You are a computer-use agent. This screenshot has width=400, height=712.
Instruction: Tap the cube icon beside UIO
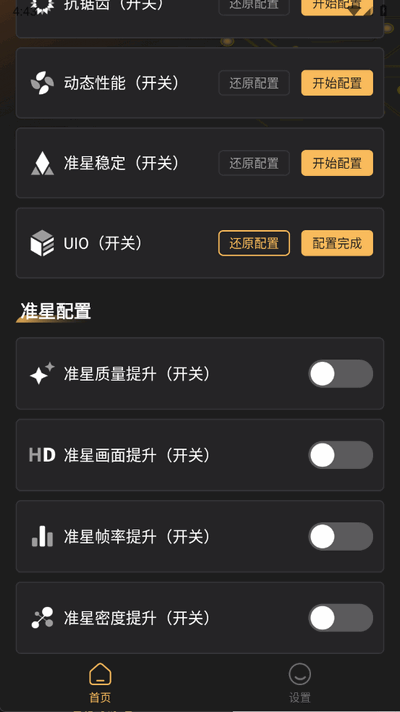(x=42, y=243)
